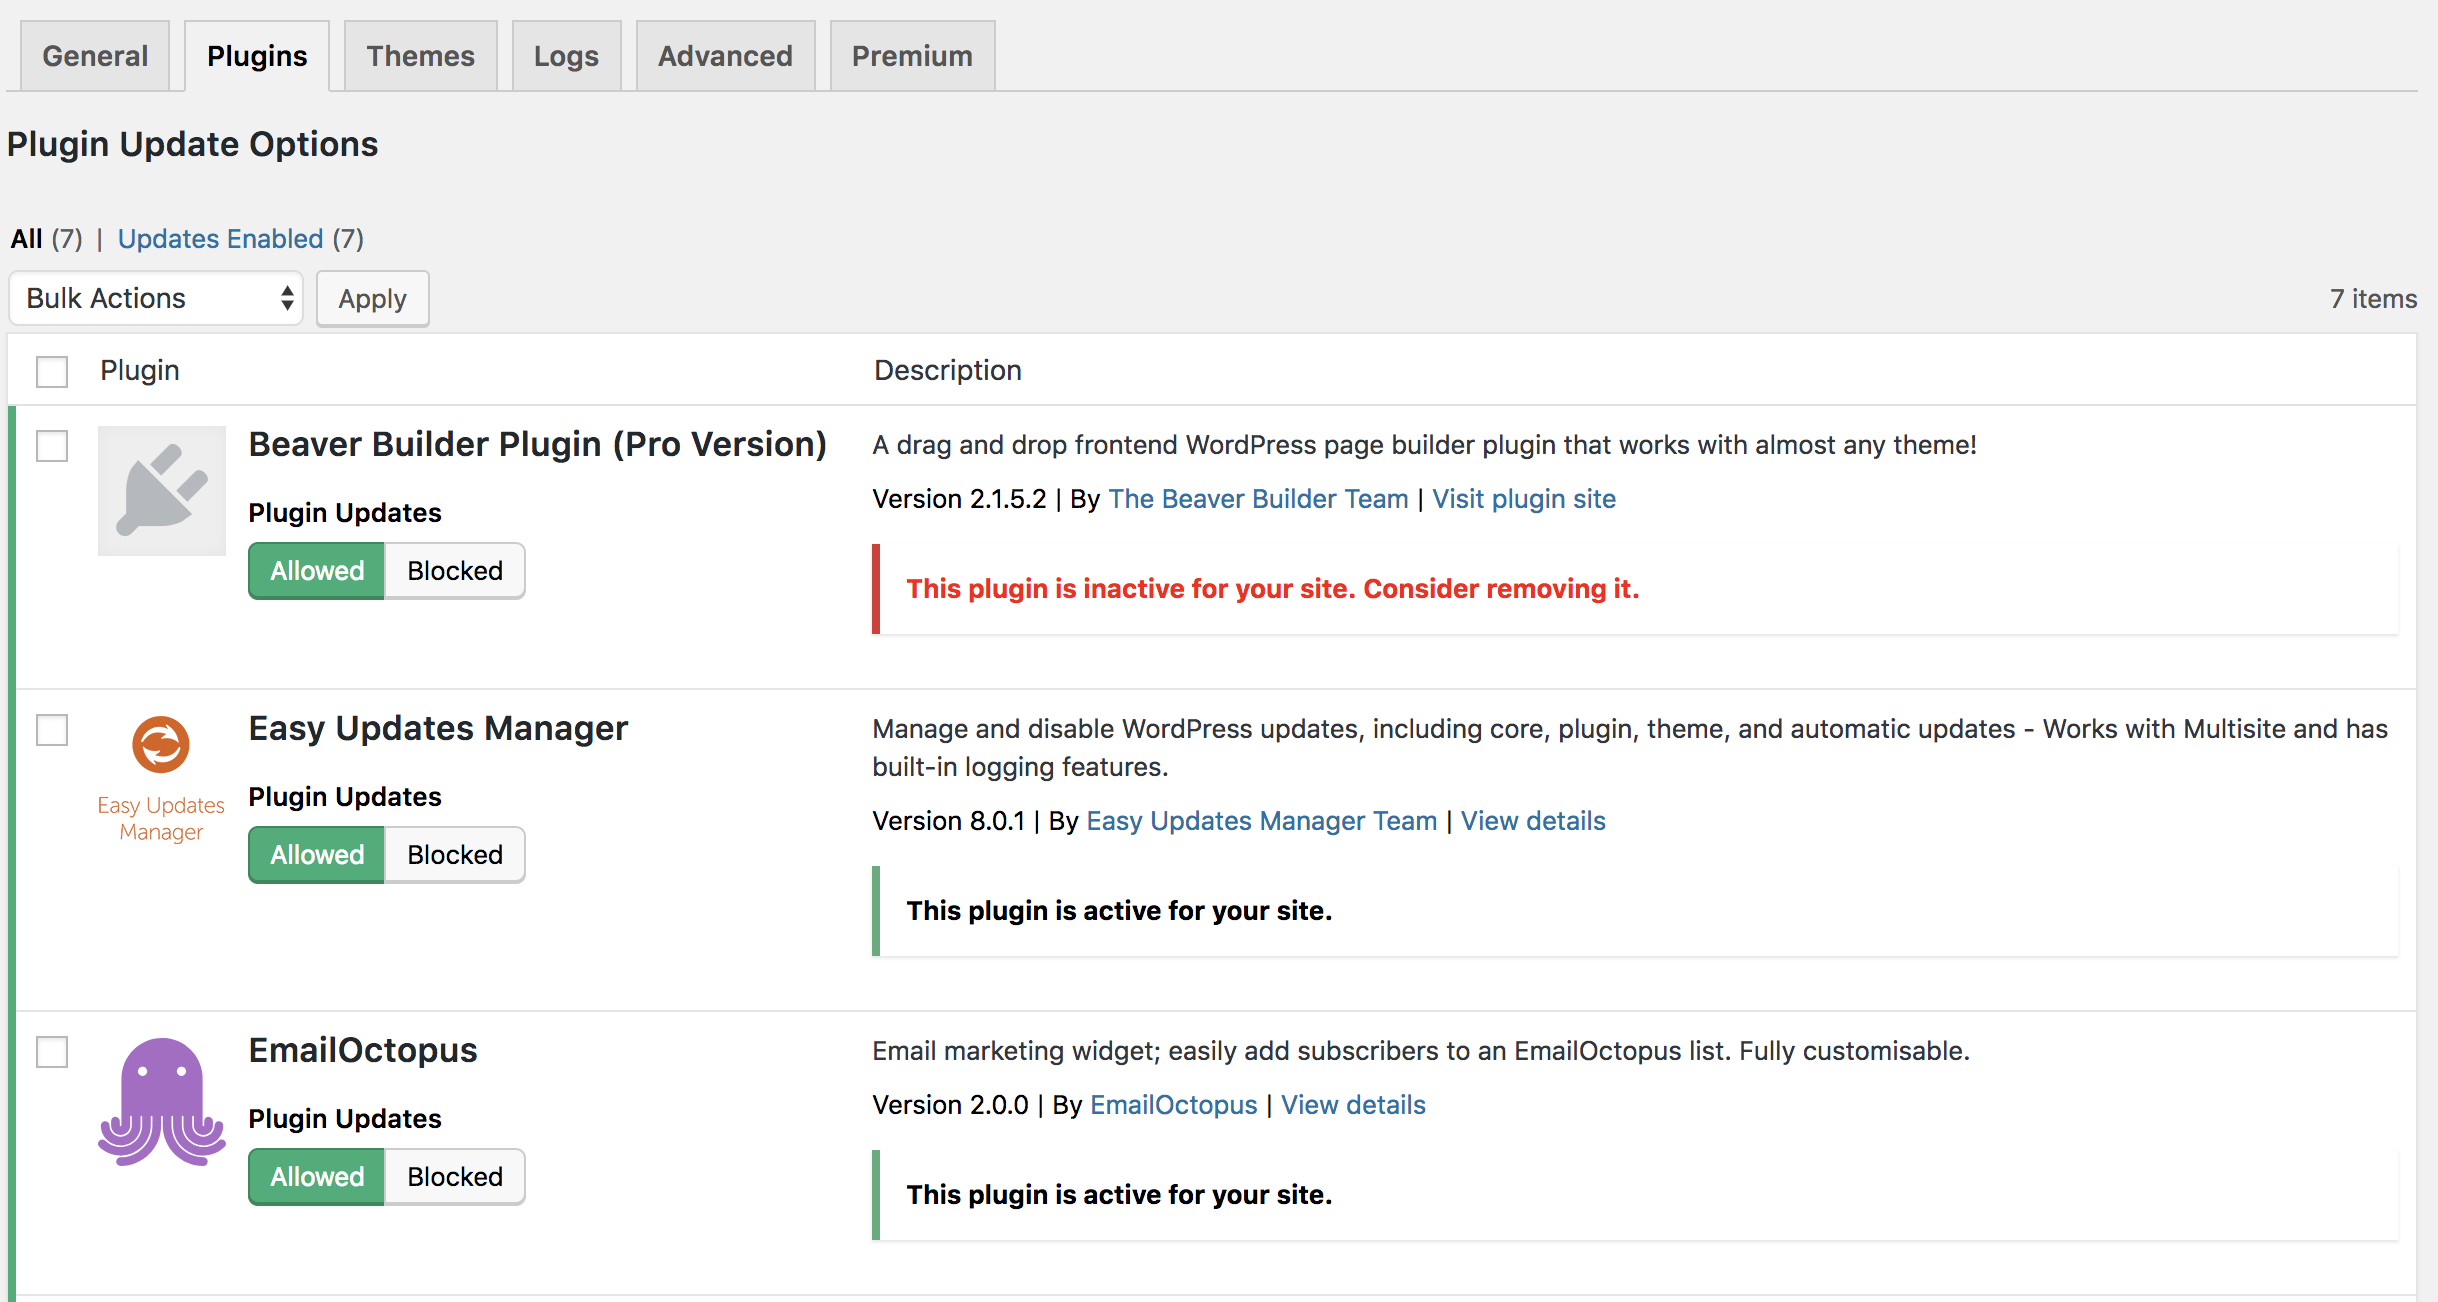Check the select-all Plugin header checkbox
2438x1302 pixels.
click(x=52, y=371)
